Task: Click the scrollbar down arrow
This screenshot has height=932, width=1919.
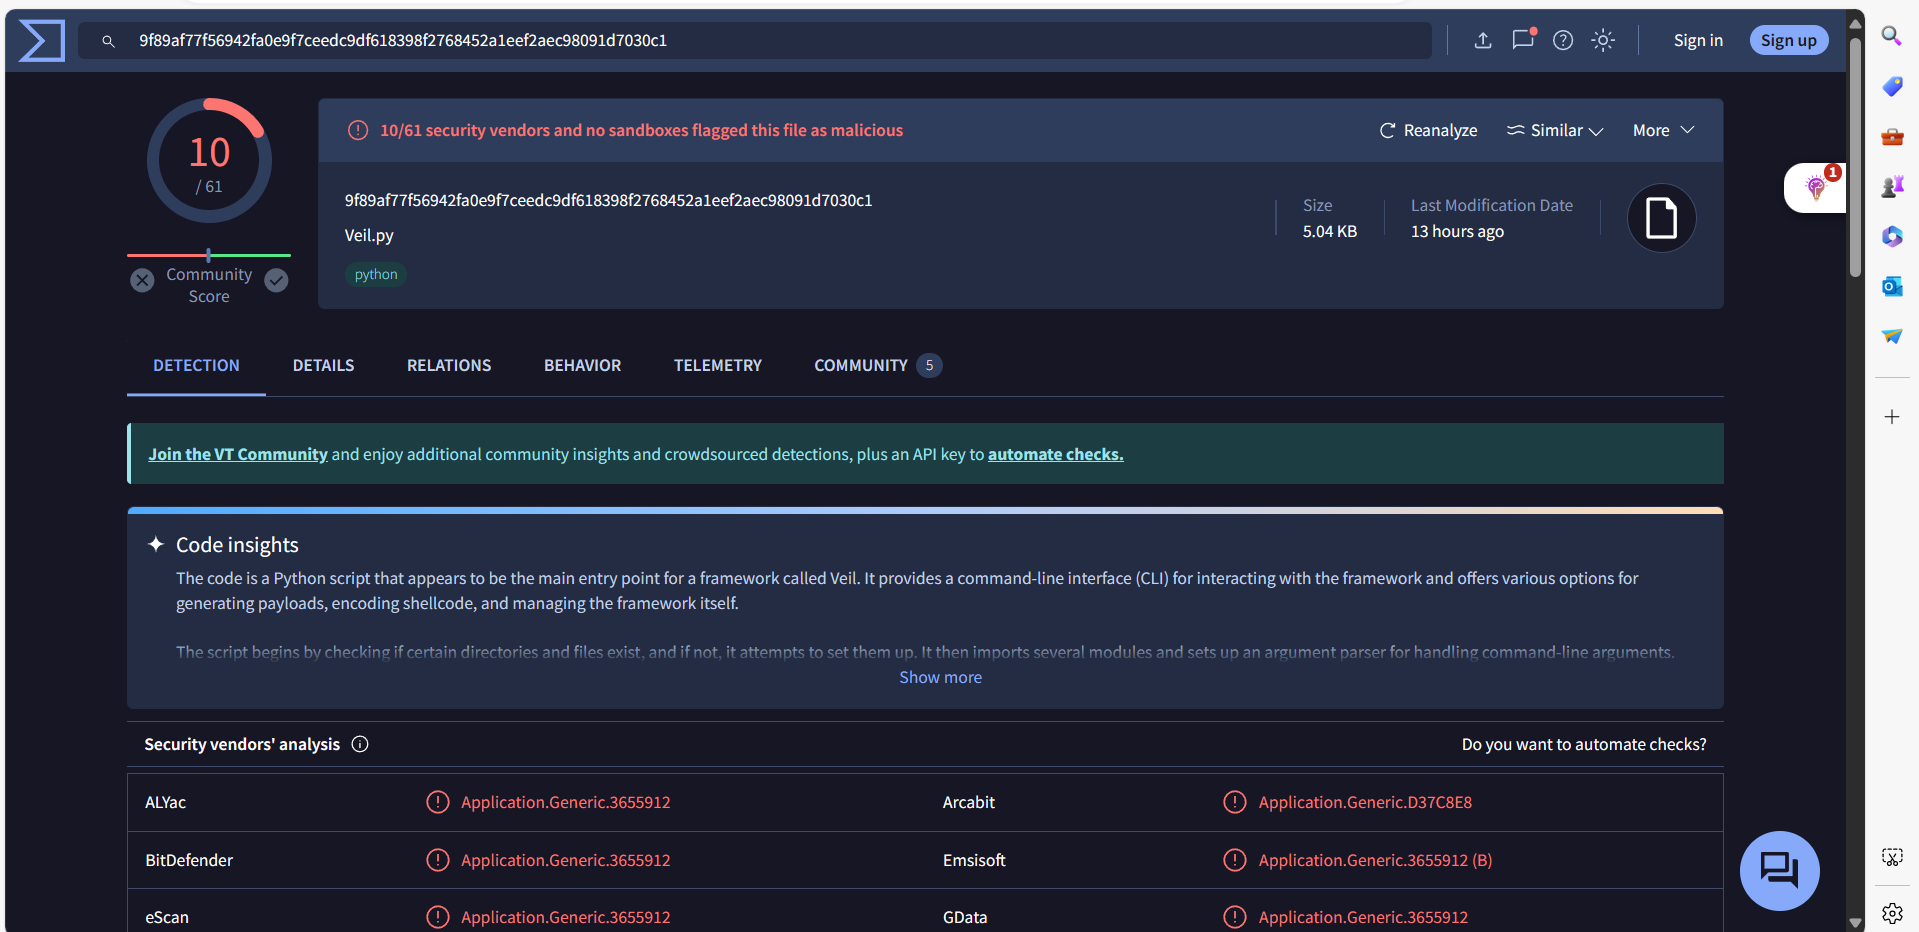Action: 1855,923
